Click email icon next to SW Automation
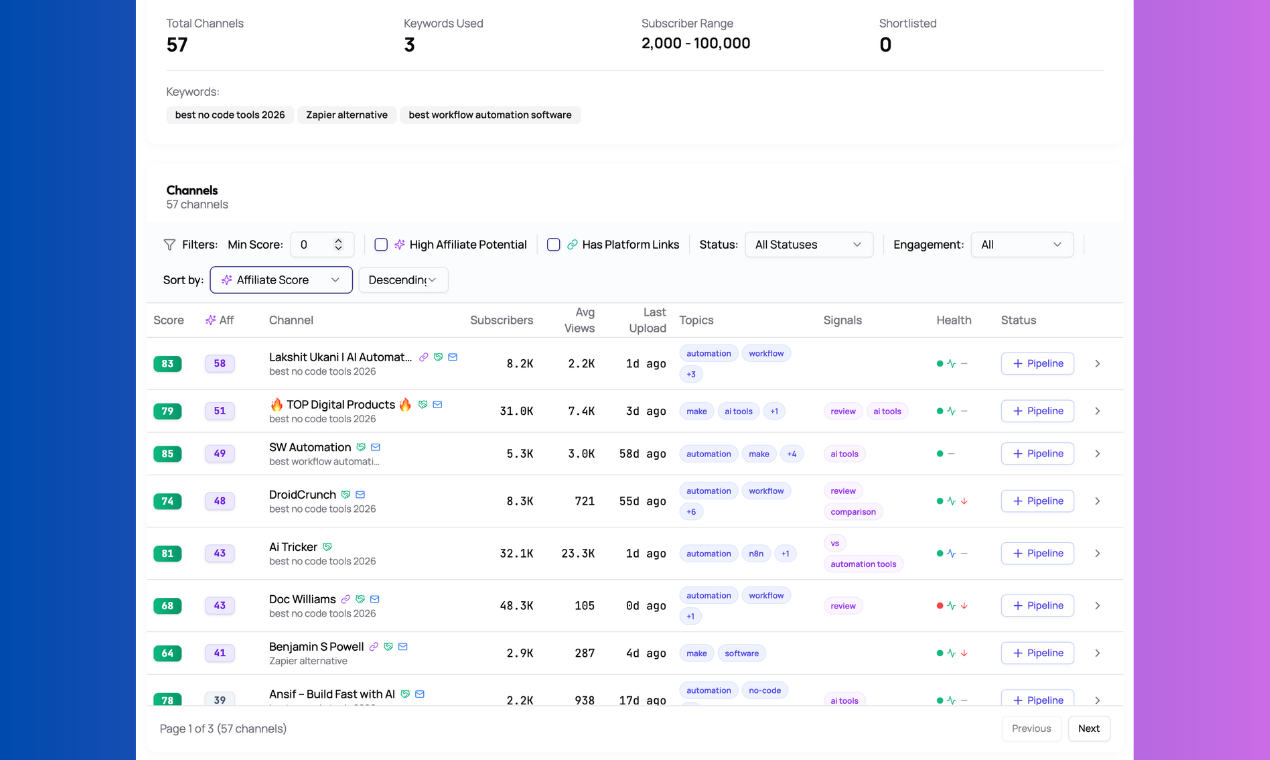The width and height of the screenshot is (1270, 760). tap(376, 447)
